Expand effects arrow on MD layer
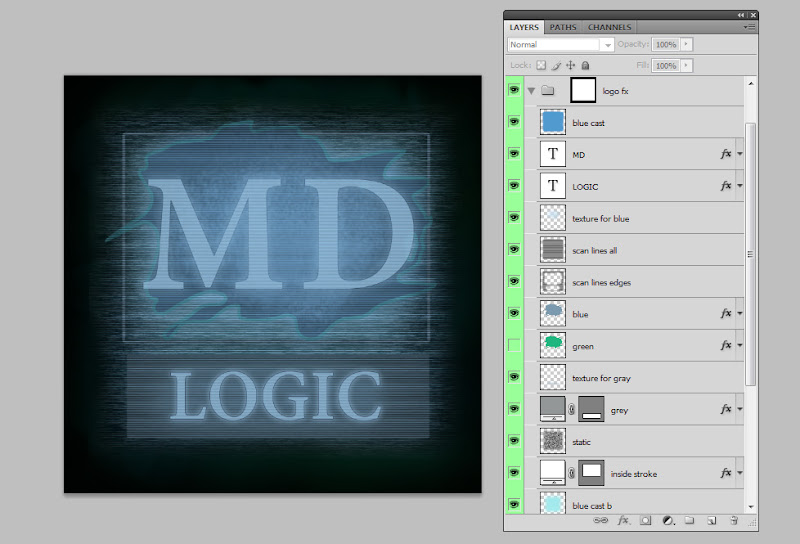 739,154
